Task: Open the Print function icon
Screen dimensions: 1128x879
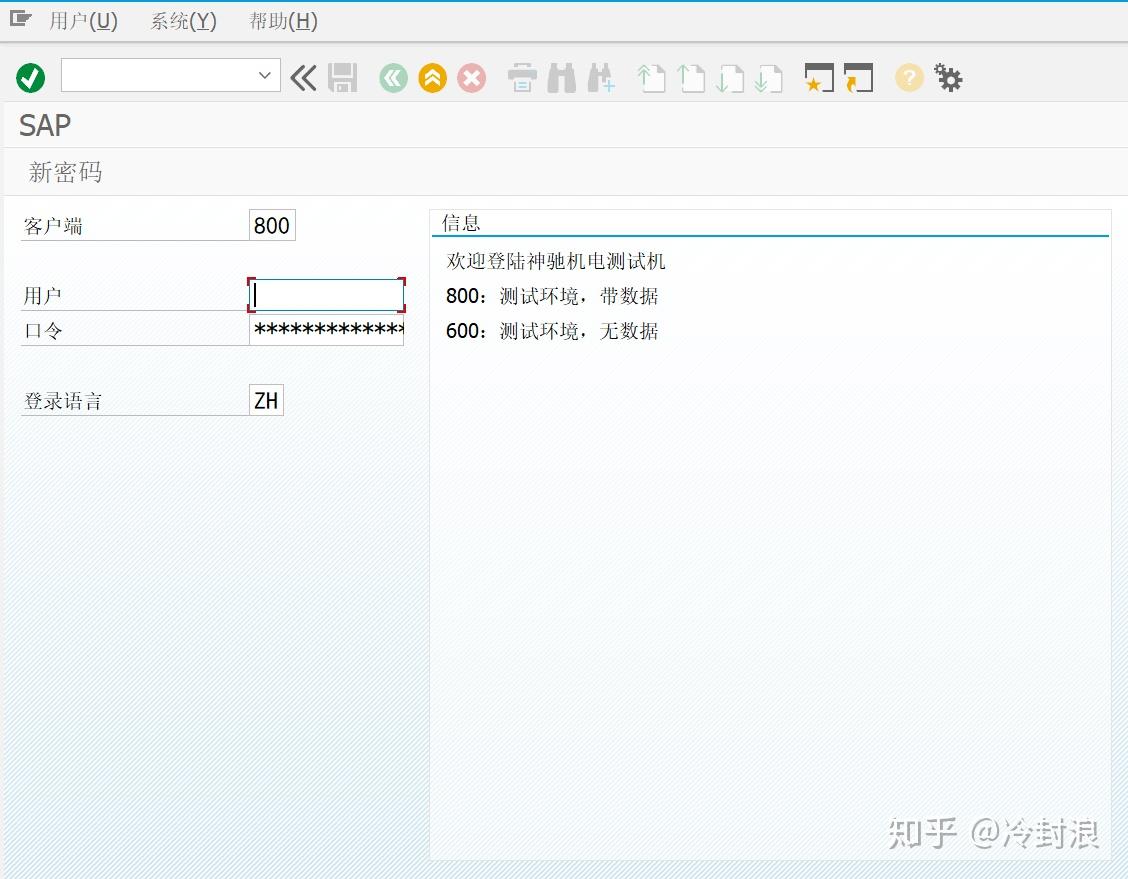Action: click(x=521, y=77)
